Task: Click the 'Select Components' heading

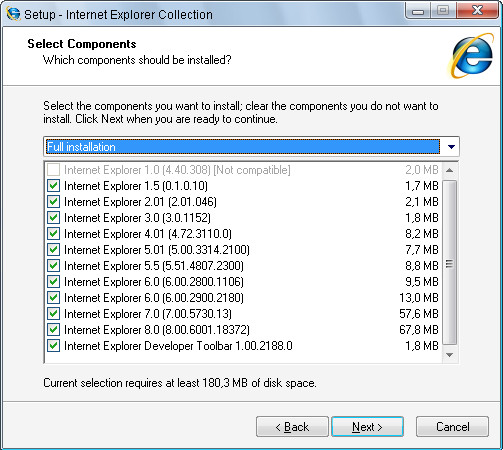Action: click(x=82, y=44)
